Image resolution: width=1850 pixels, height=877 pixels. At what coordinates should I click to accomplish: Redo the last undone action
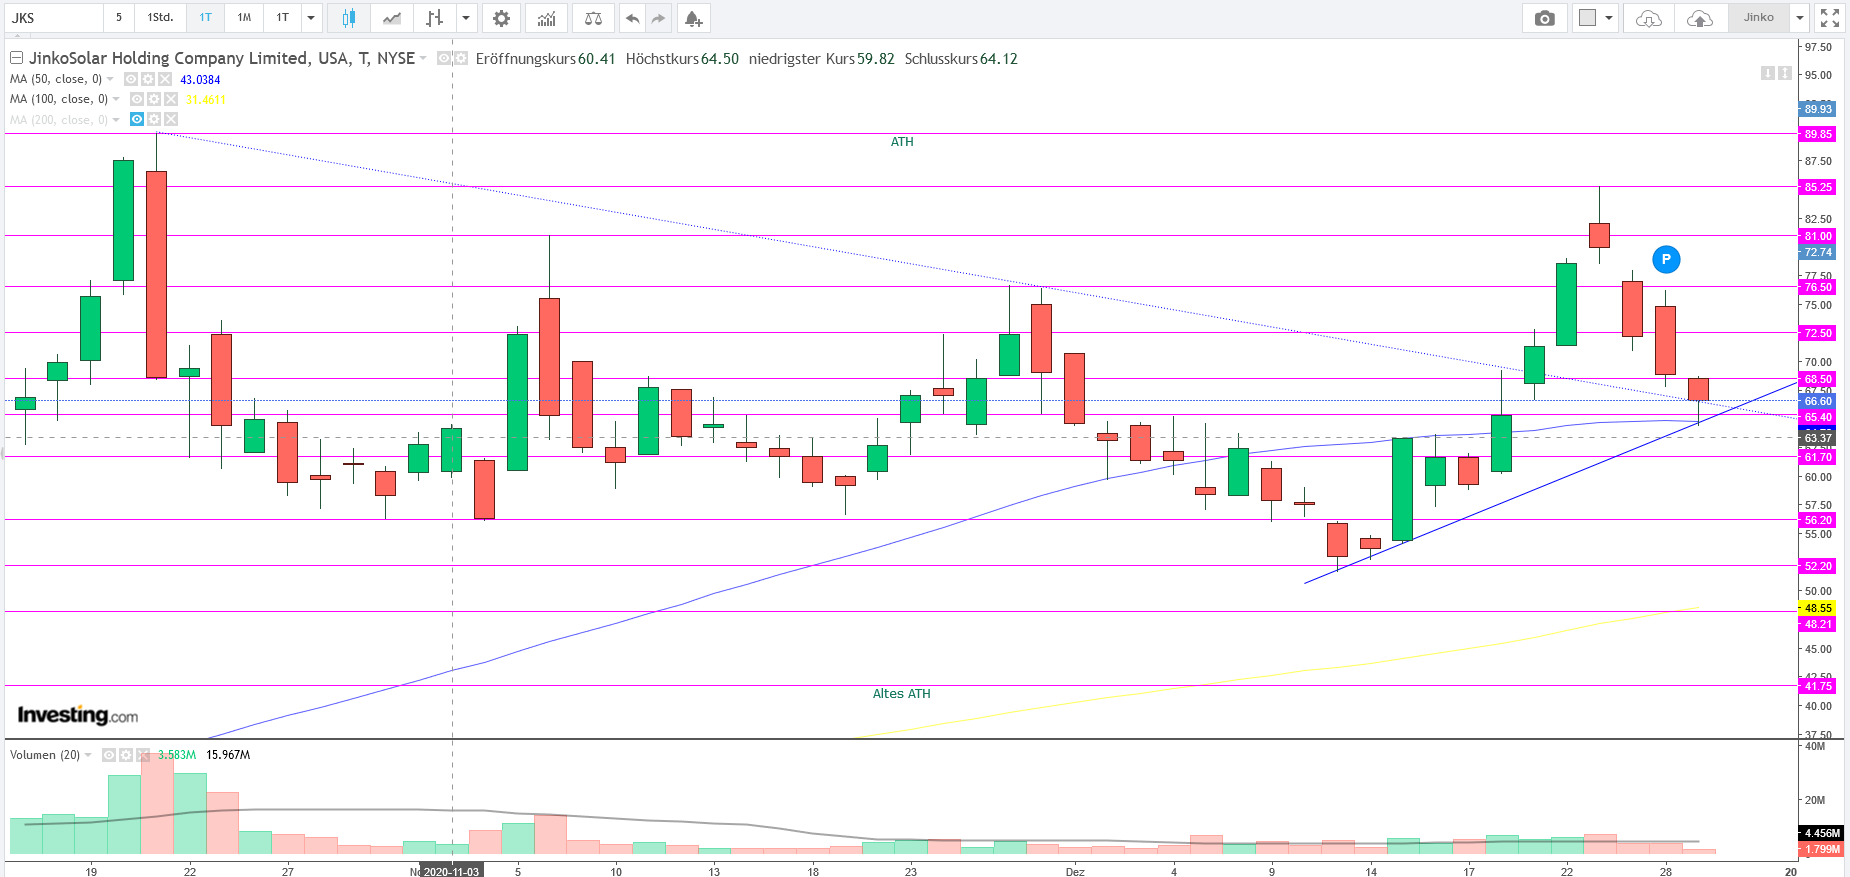(658, 18)
